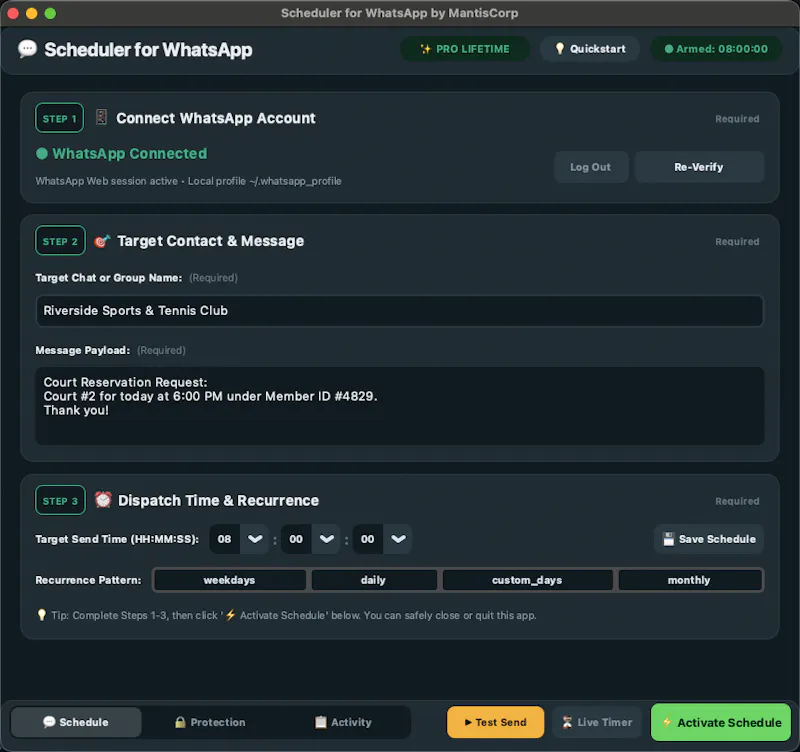This screenshot has width=800, height=752.
Task: Open the Quickstart guide
Action: point(590,49)
